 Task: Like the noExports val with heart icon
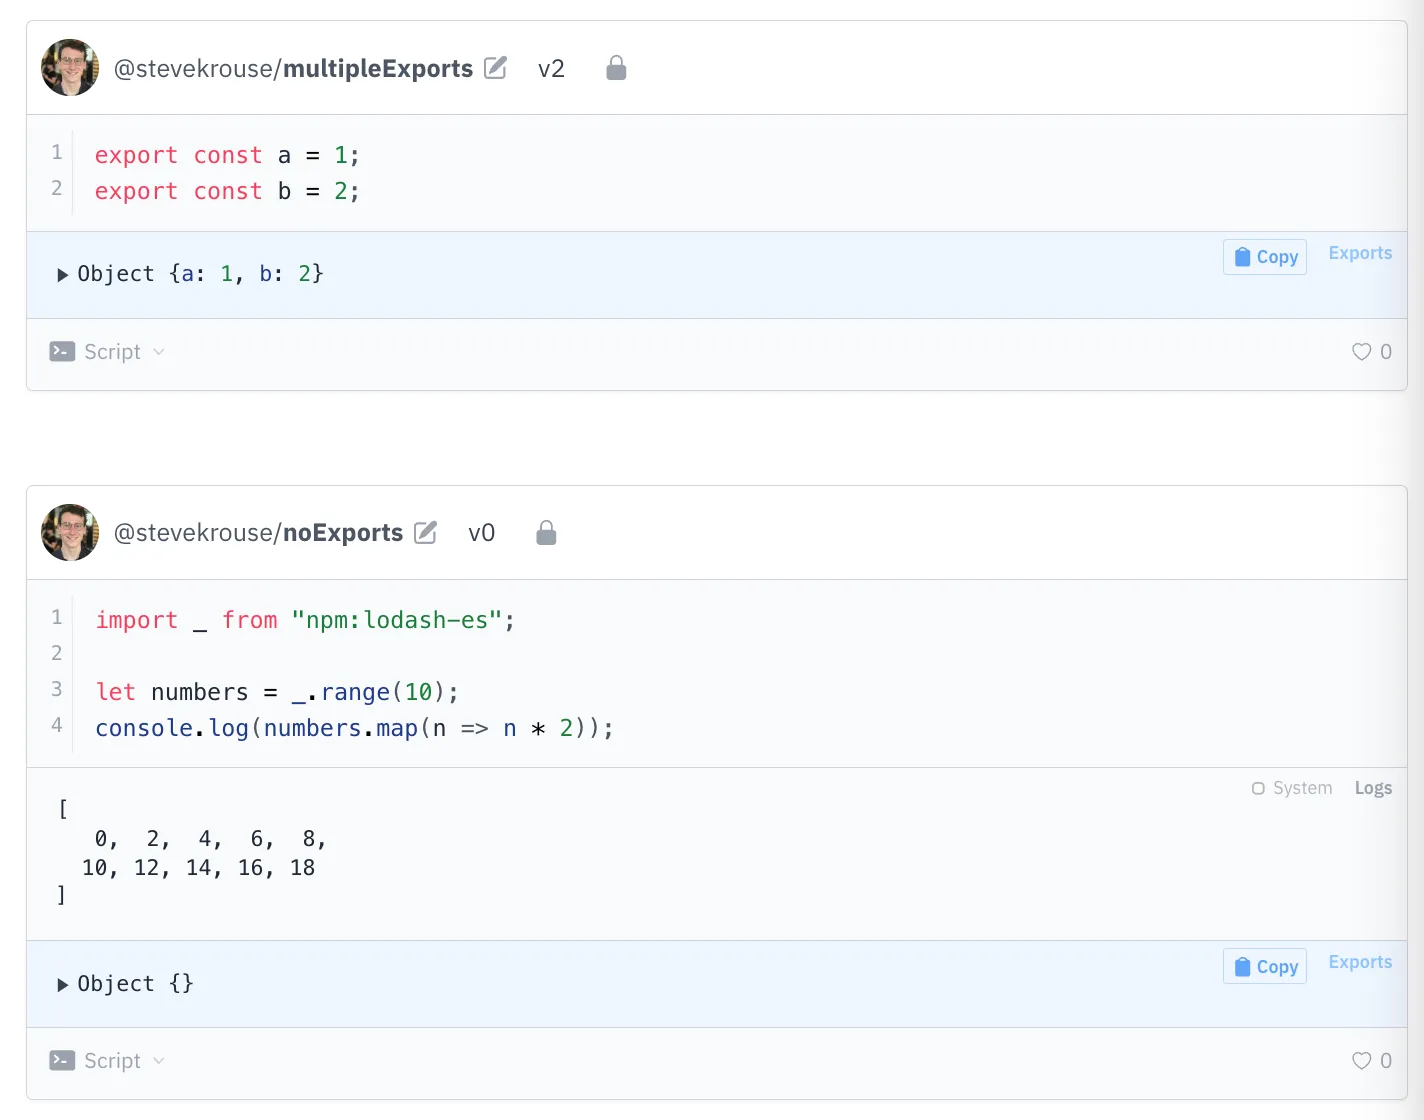(1361, 1061)
